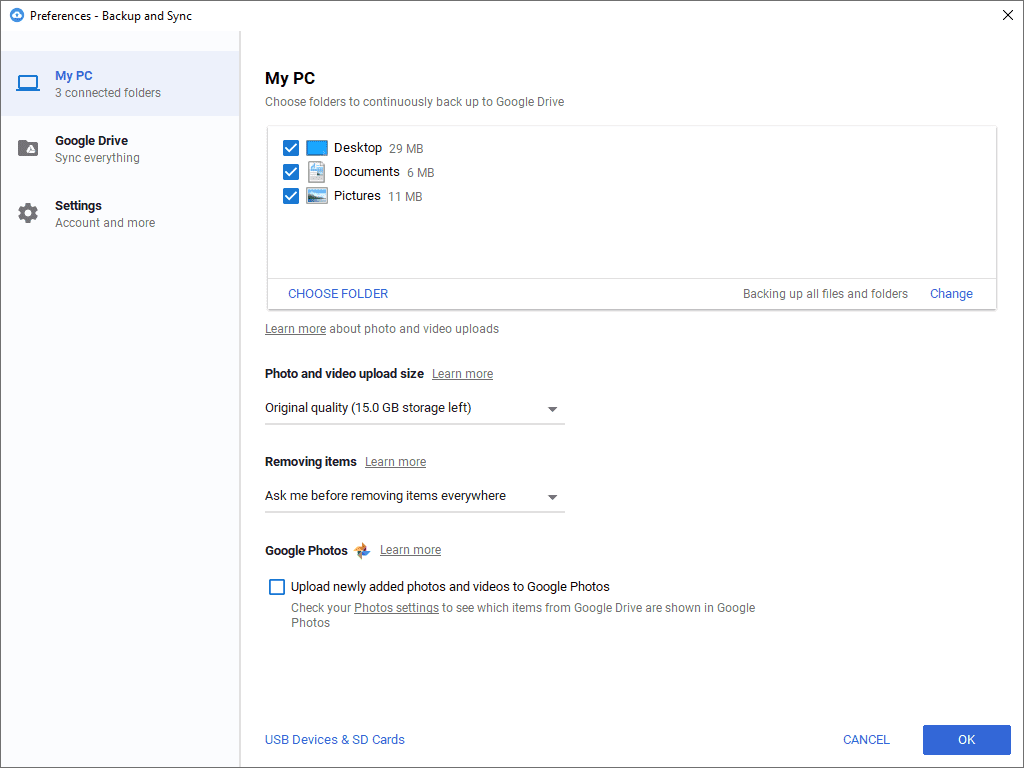1024x768 pixels.
Task: Click Change next to backing up all files
Action: pos(952,294)
